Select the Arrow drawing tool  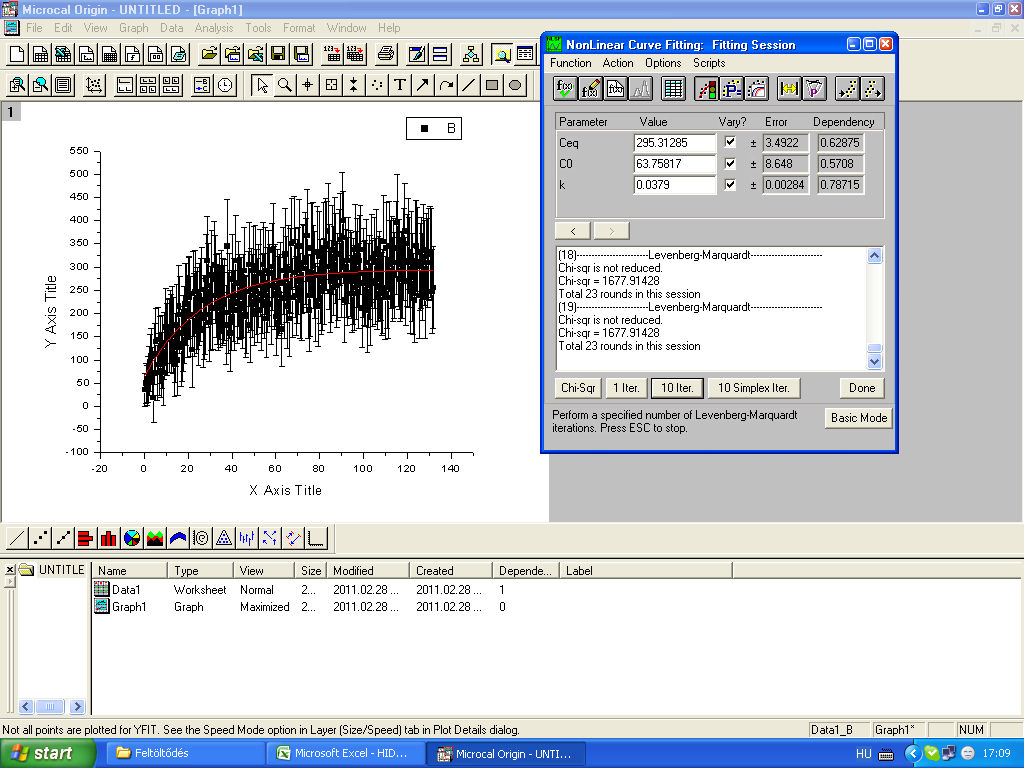tap(423, 85)
